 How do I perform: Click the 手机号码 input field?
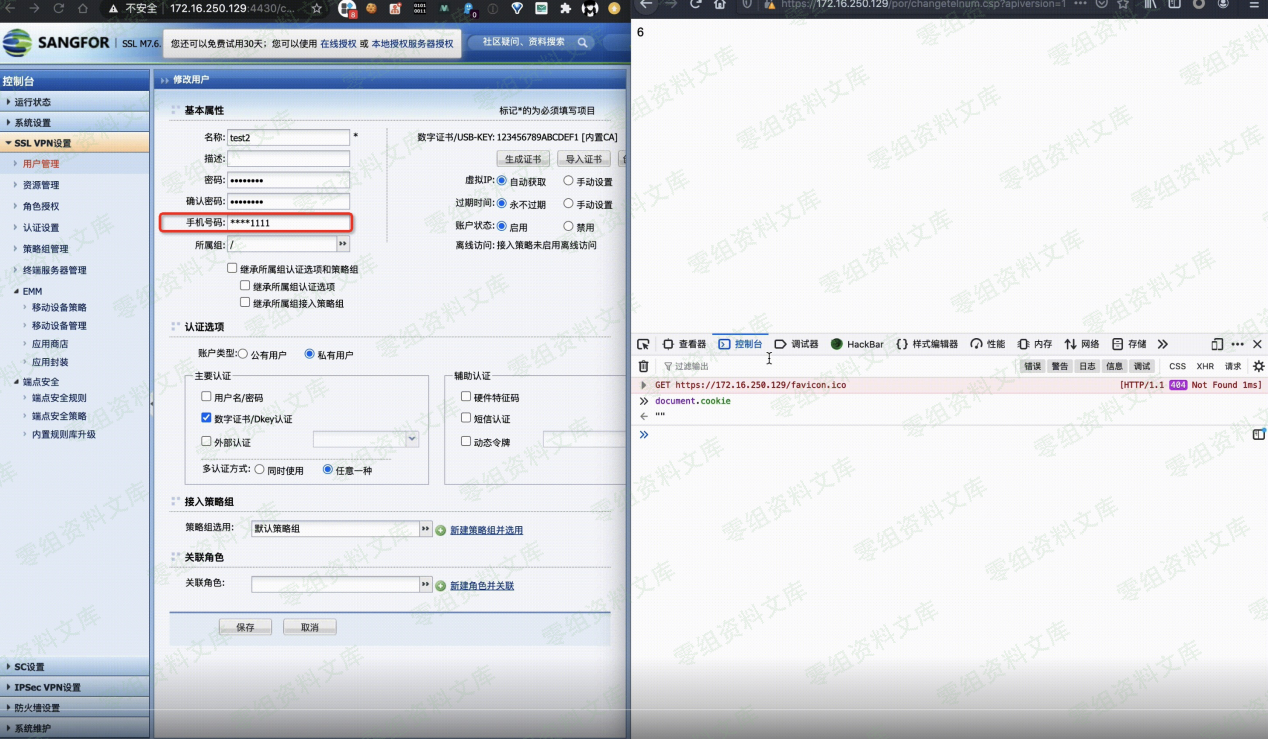[x=288, y=223]
